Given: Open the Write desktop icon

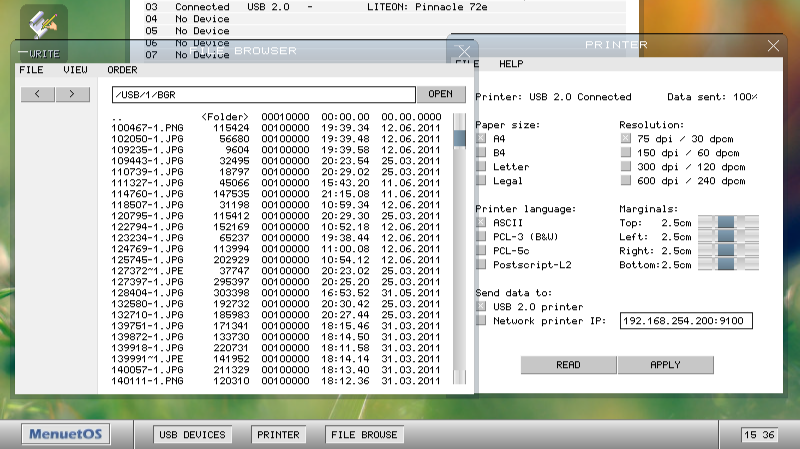Looking at the screenshot, I should click(x=44, y=24).
